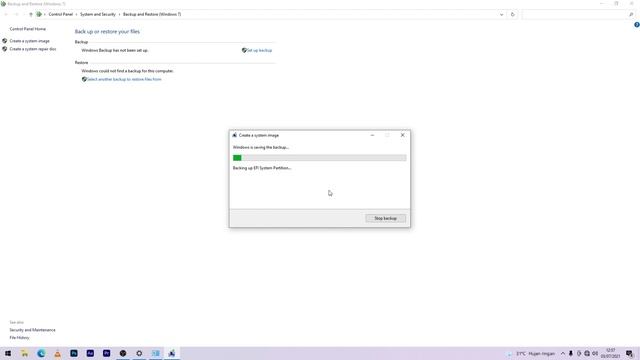Click the search magnifier icon
640x360 pixels.
click(631, 14)
